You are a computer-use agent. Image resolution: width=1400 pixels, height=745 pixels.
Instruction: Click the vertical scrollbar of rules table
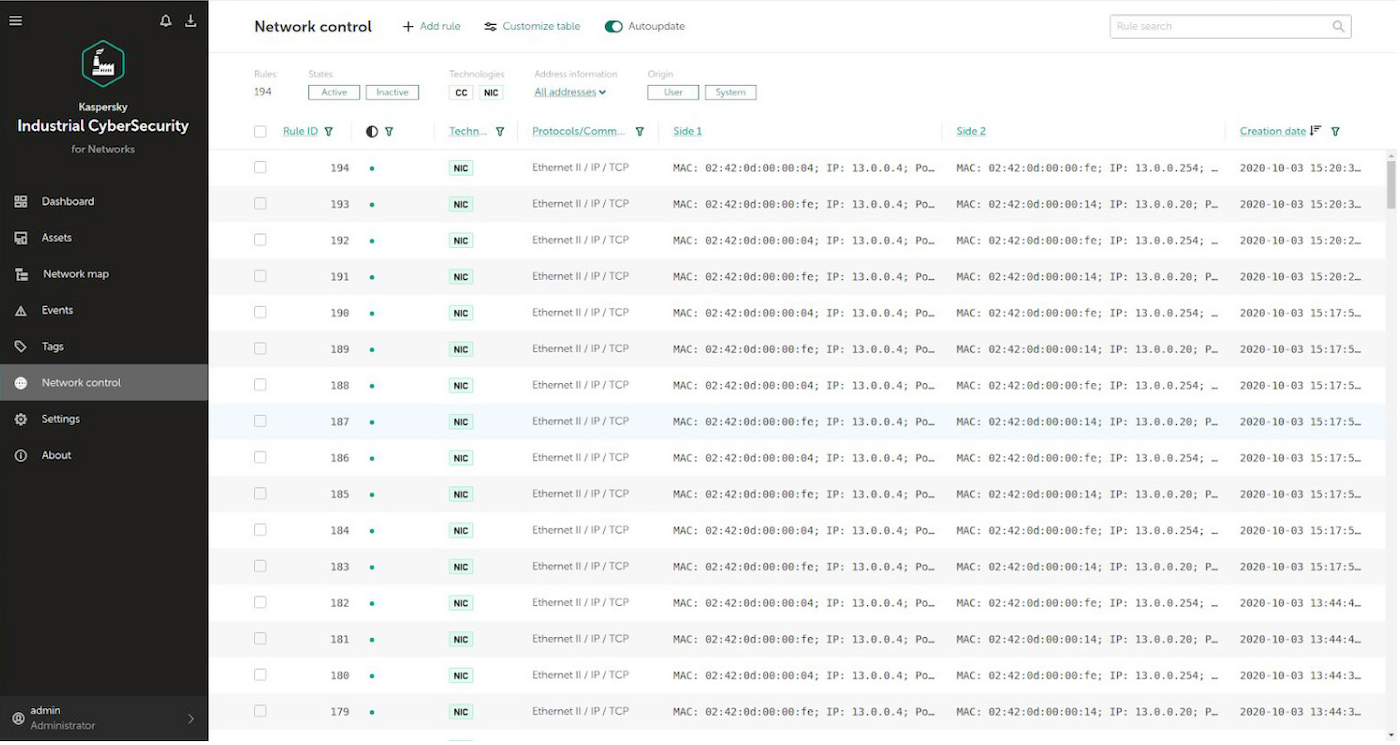point(1391,185)
